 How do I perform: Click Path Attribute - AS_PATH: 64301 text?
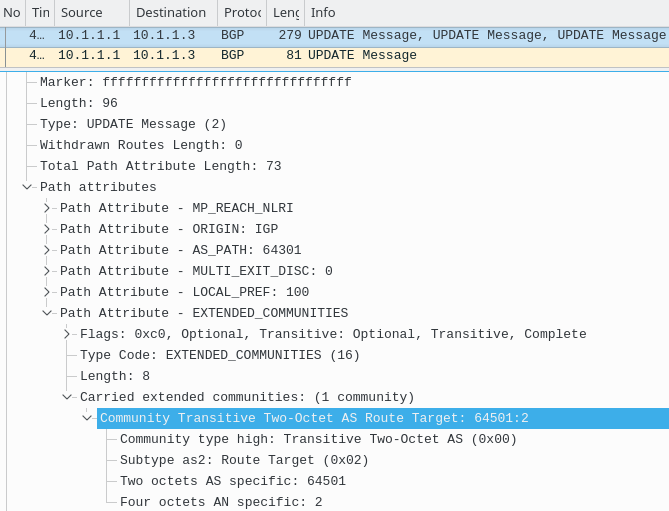point(180,250)
